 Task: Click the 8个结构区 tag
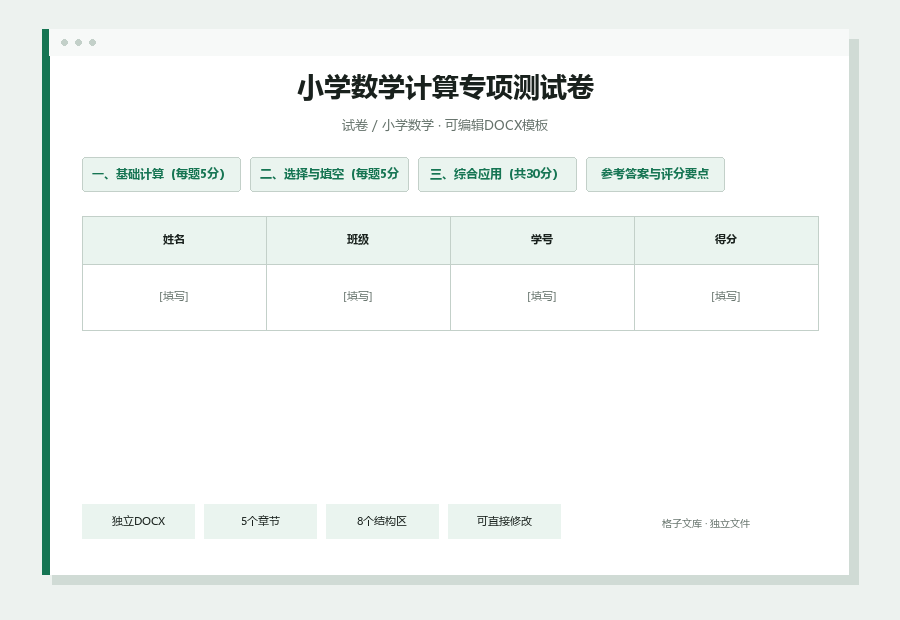tap(382, 521)
